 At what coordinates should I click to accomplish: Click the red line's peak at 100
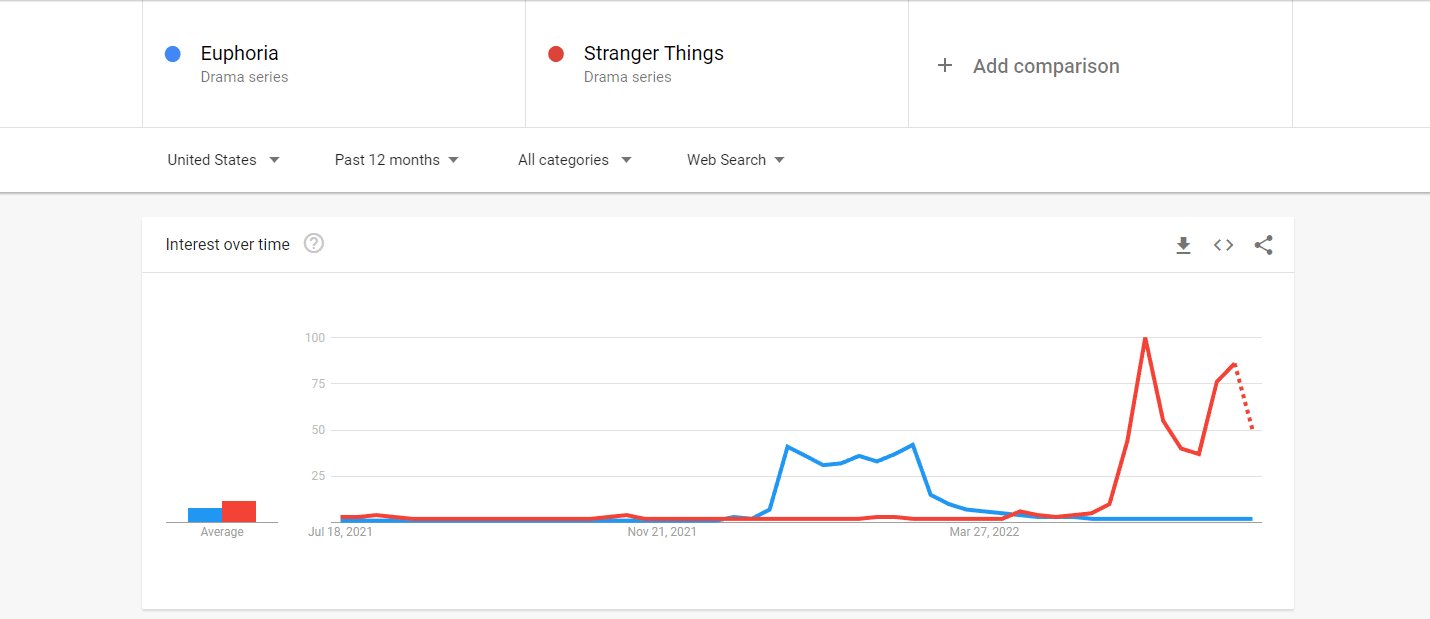tap(1145, 338)
